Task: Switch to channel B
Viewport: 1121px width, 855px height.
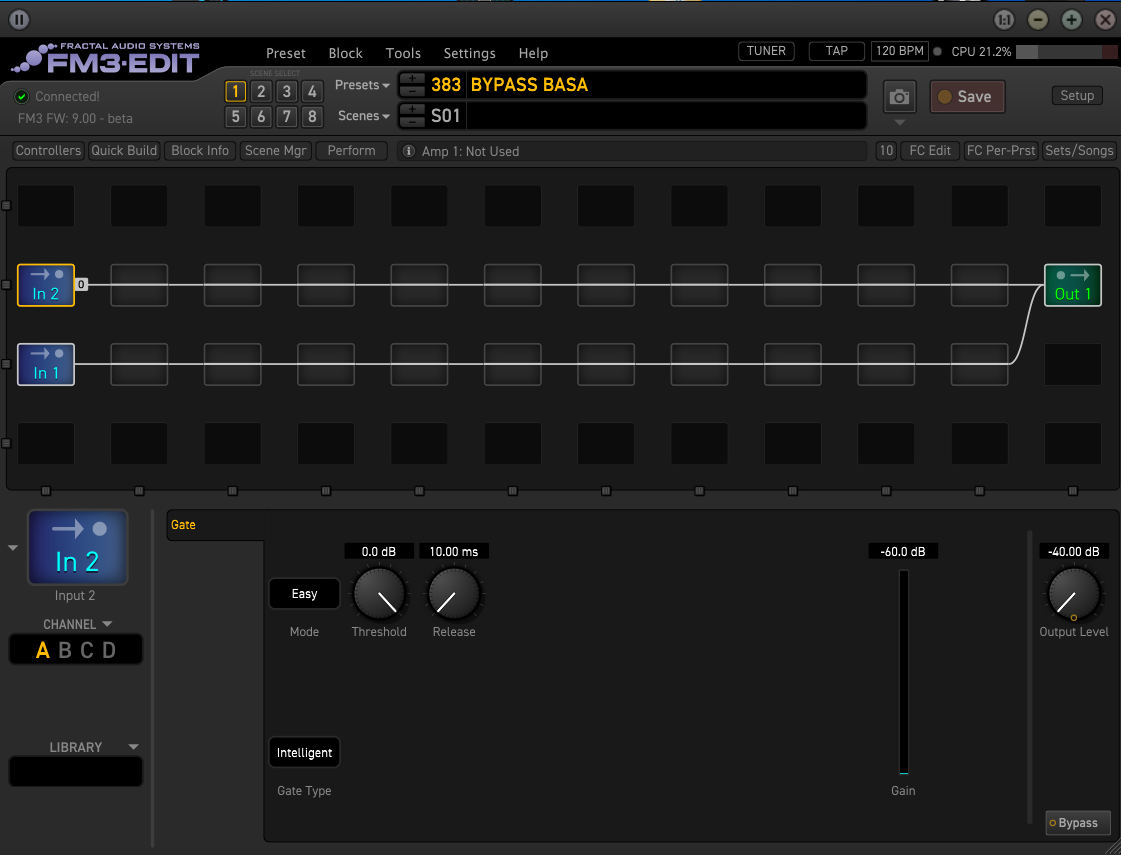Action: (x=65, y=651)
